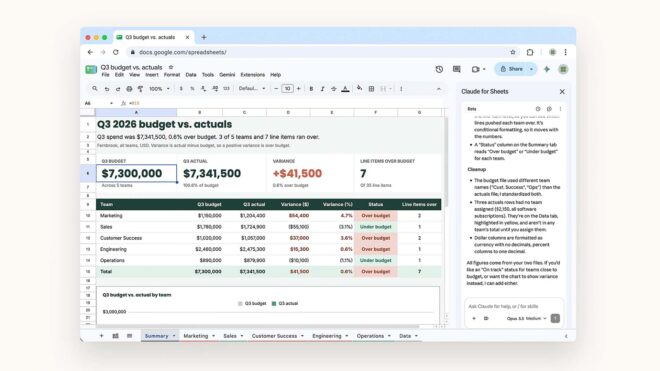Open the Summary tab dropdown arrow
660x371 pixels.
[174, 336]
